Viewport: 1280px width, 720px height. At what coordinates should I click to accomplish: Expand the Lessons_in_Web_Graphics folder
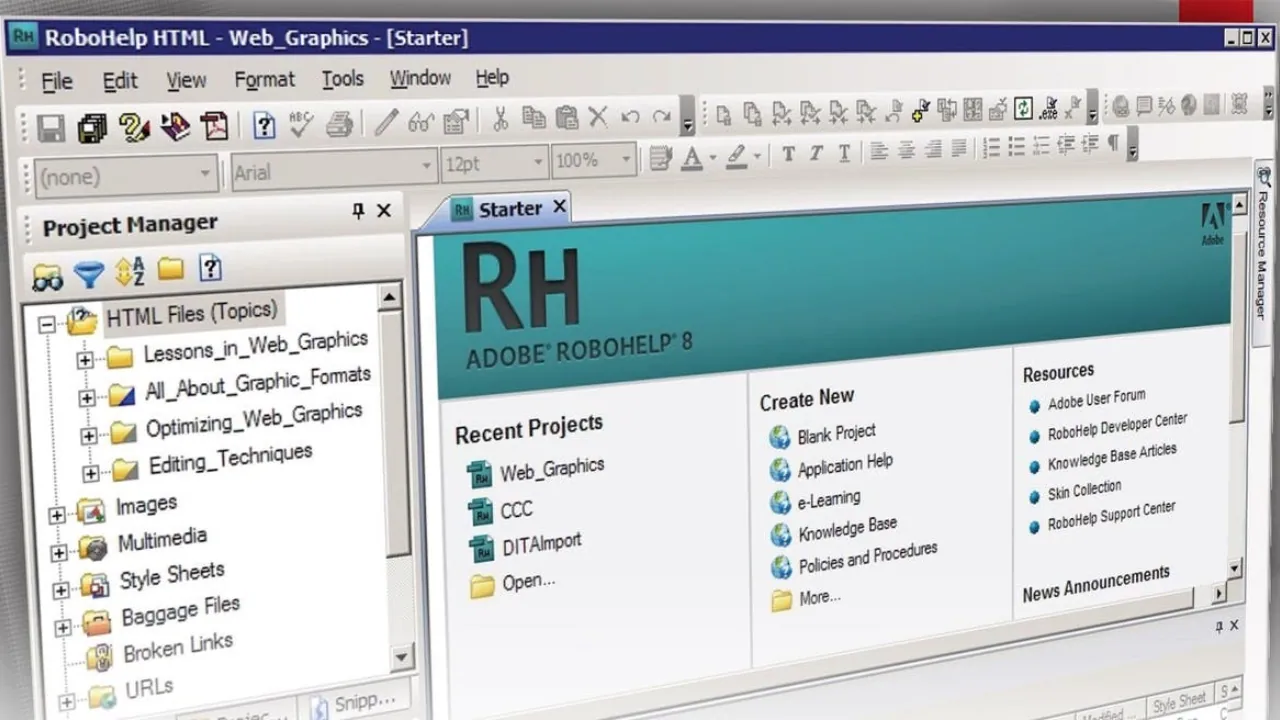click(84, 360)
